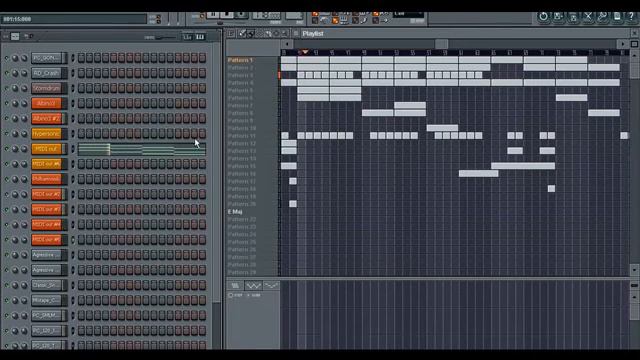This screenshot has height=360, width=640.
Task: Click the volume knob of the PC_GON channel
Action: click(x=24, y=58)
